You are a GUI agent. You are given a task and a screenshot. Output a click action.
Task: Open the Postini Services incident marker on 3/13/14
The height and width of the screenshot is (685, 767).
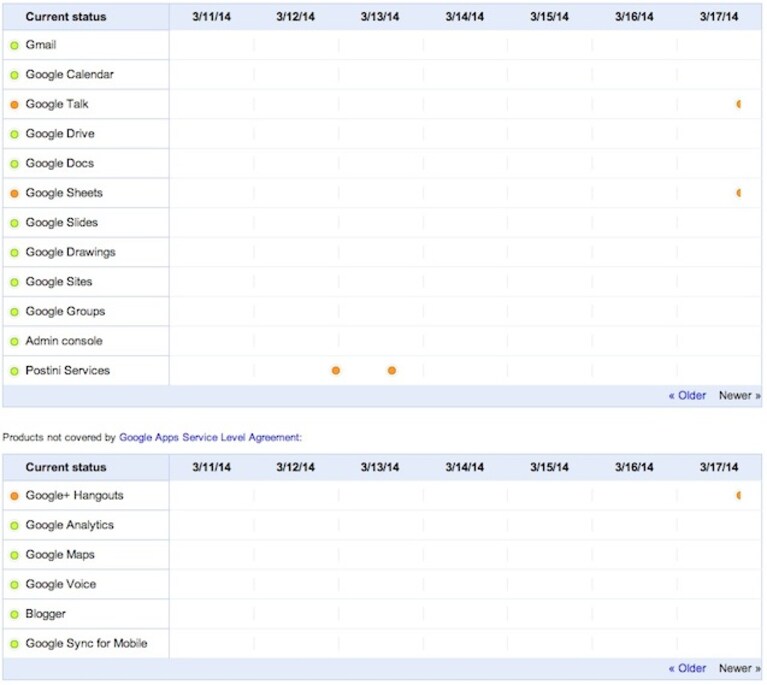pos(392,371)
